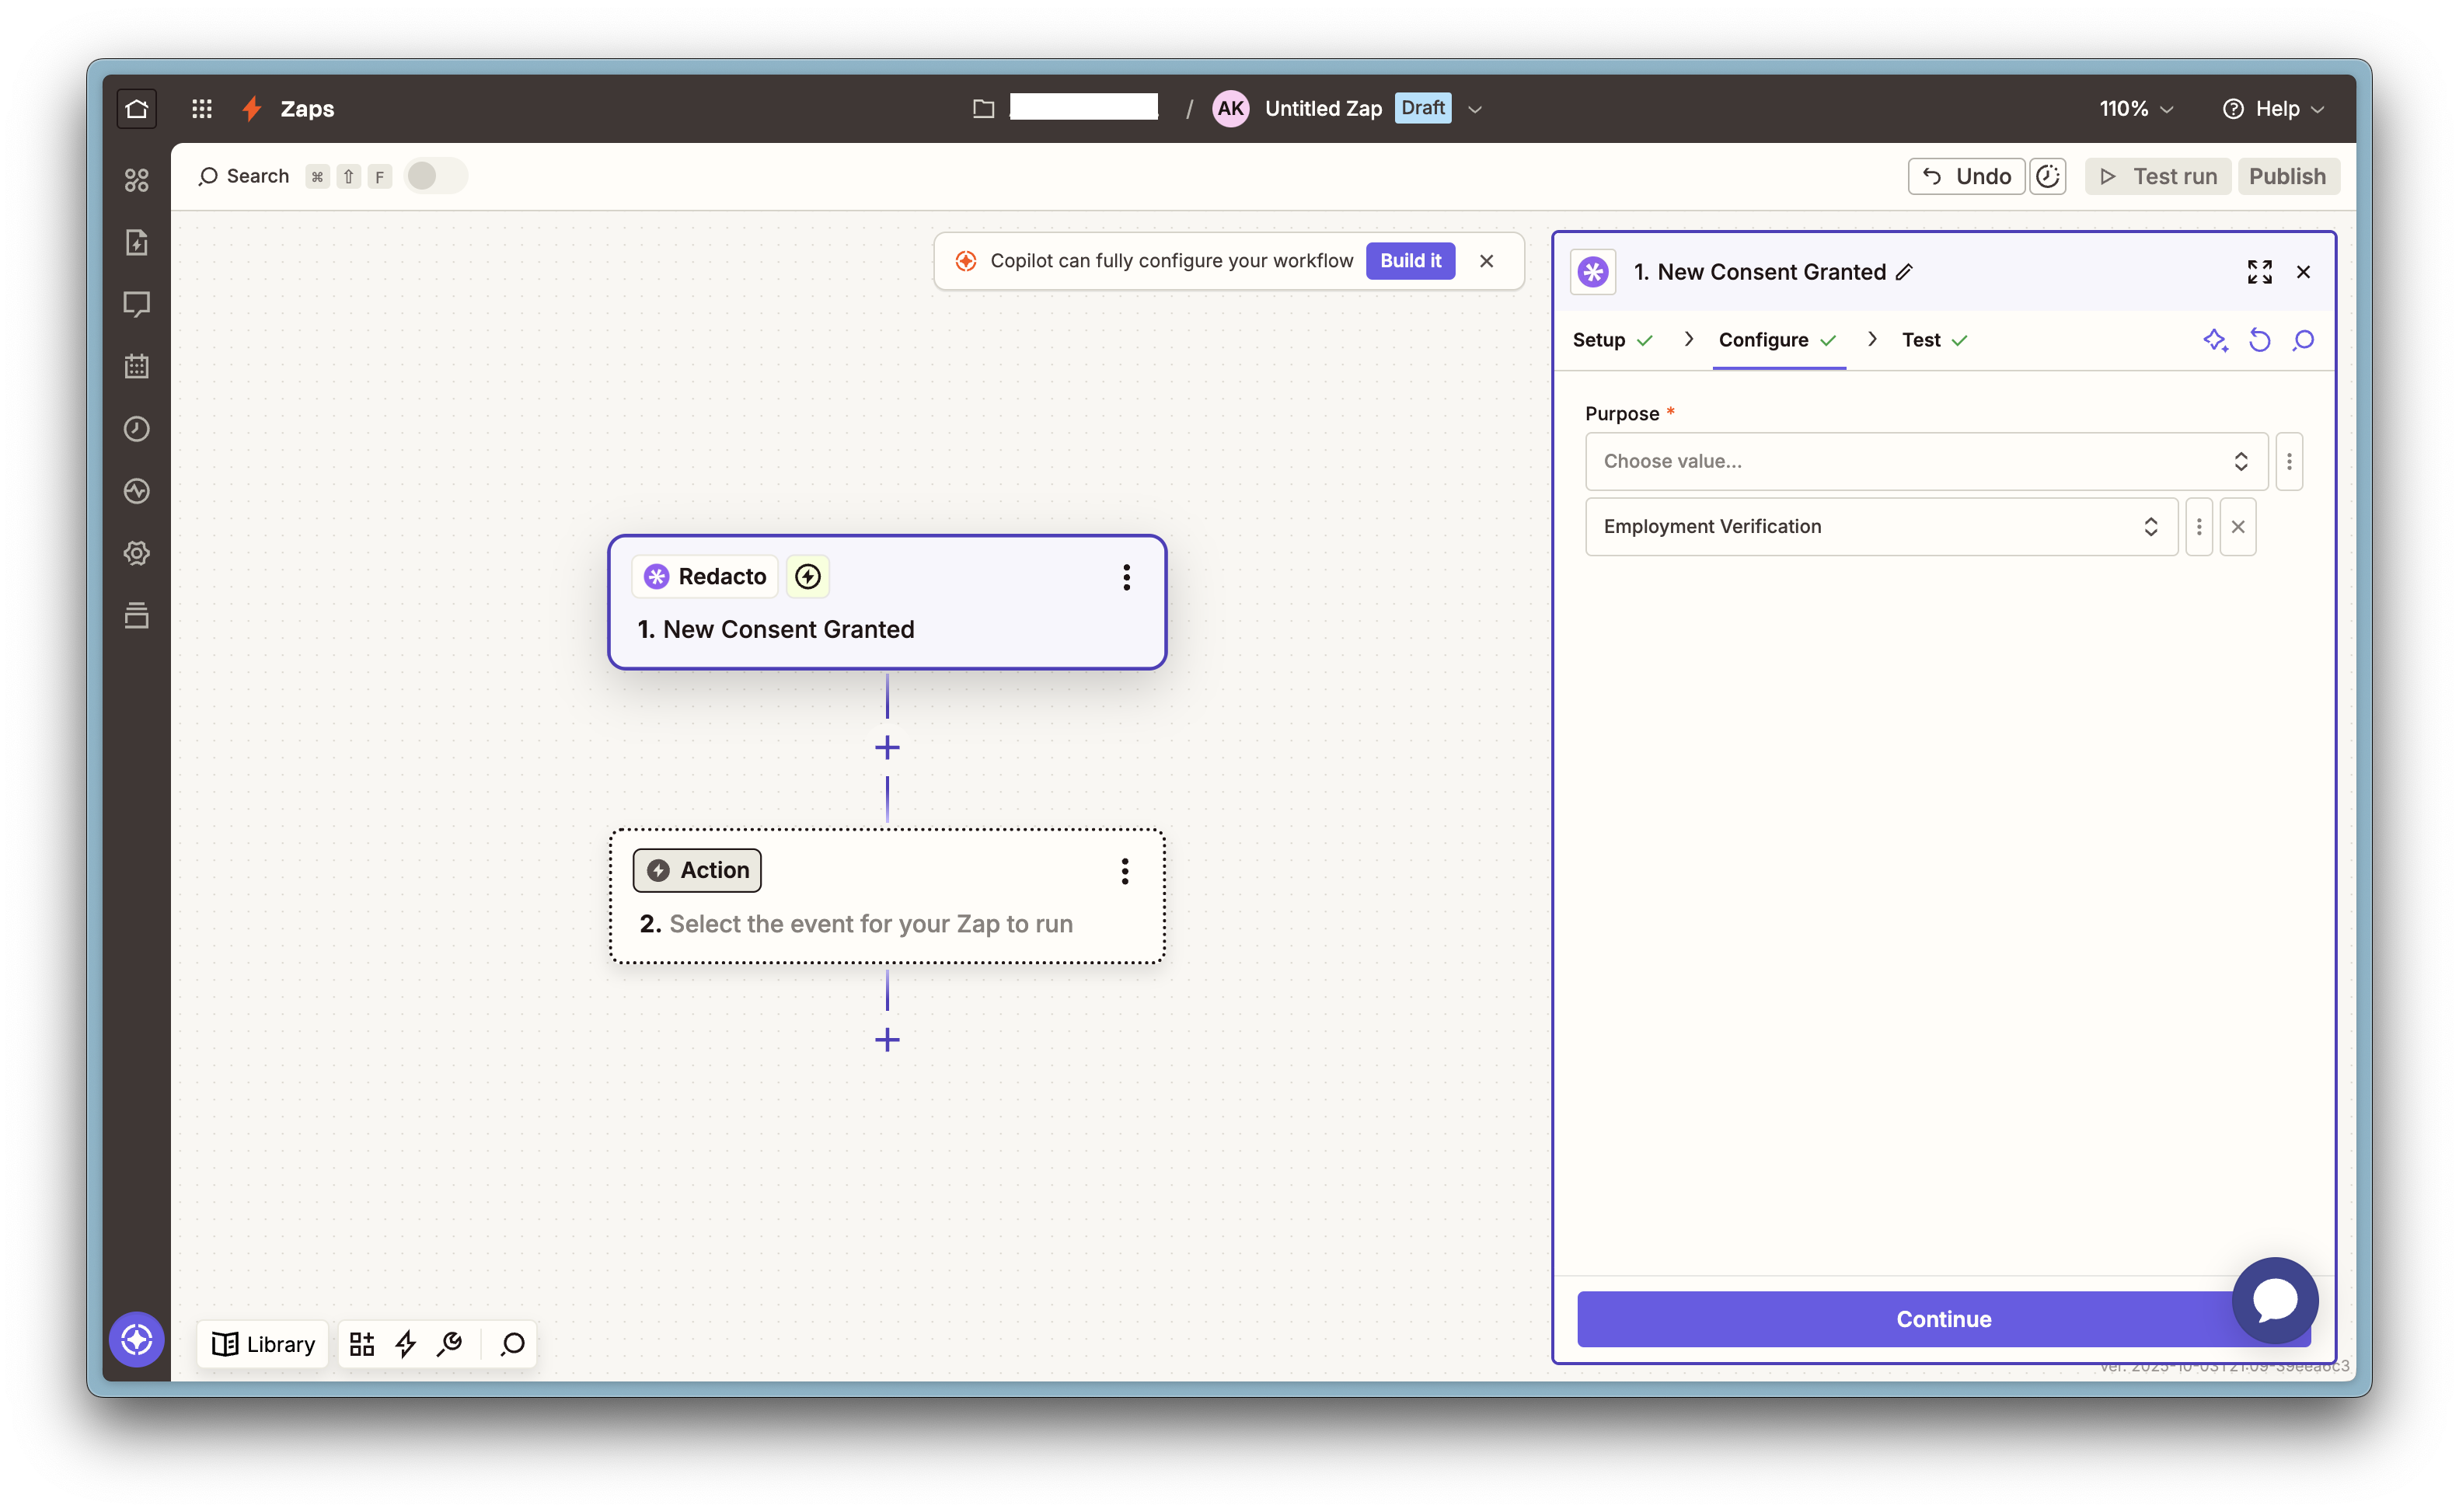Click the pencil icon to rename step
The height and width of the screenshot is (1512, 2459).
1904,272
